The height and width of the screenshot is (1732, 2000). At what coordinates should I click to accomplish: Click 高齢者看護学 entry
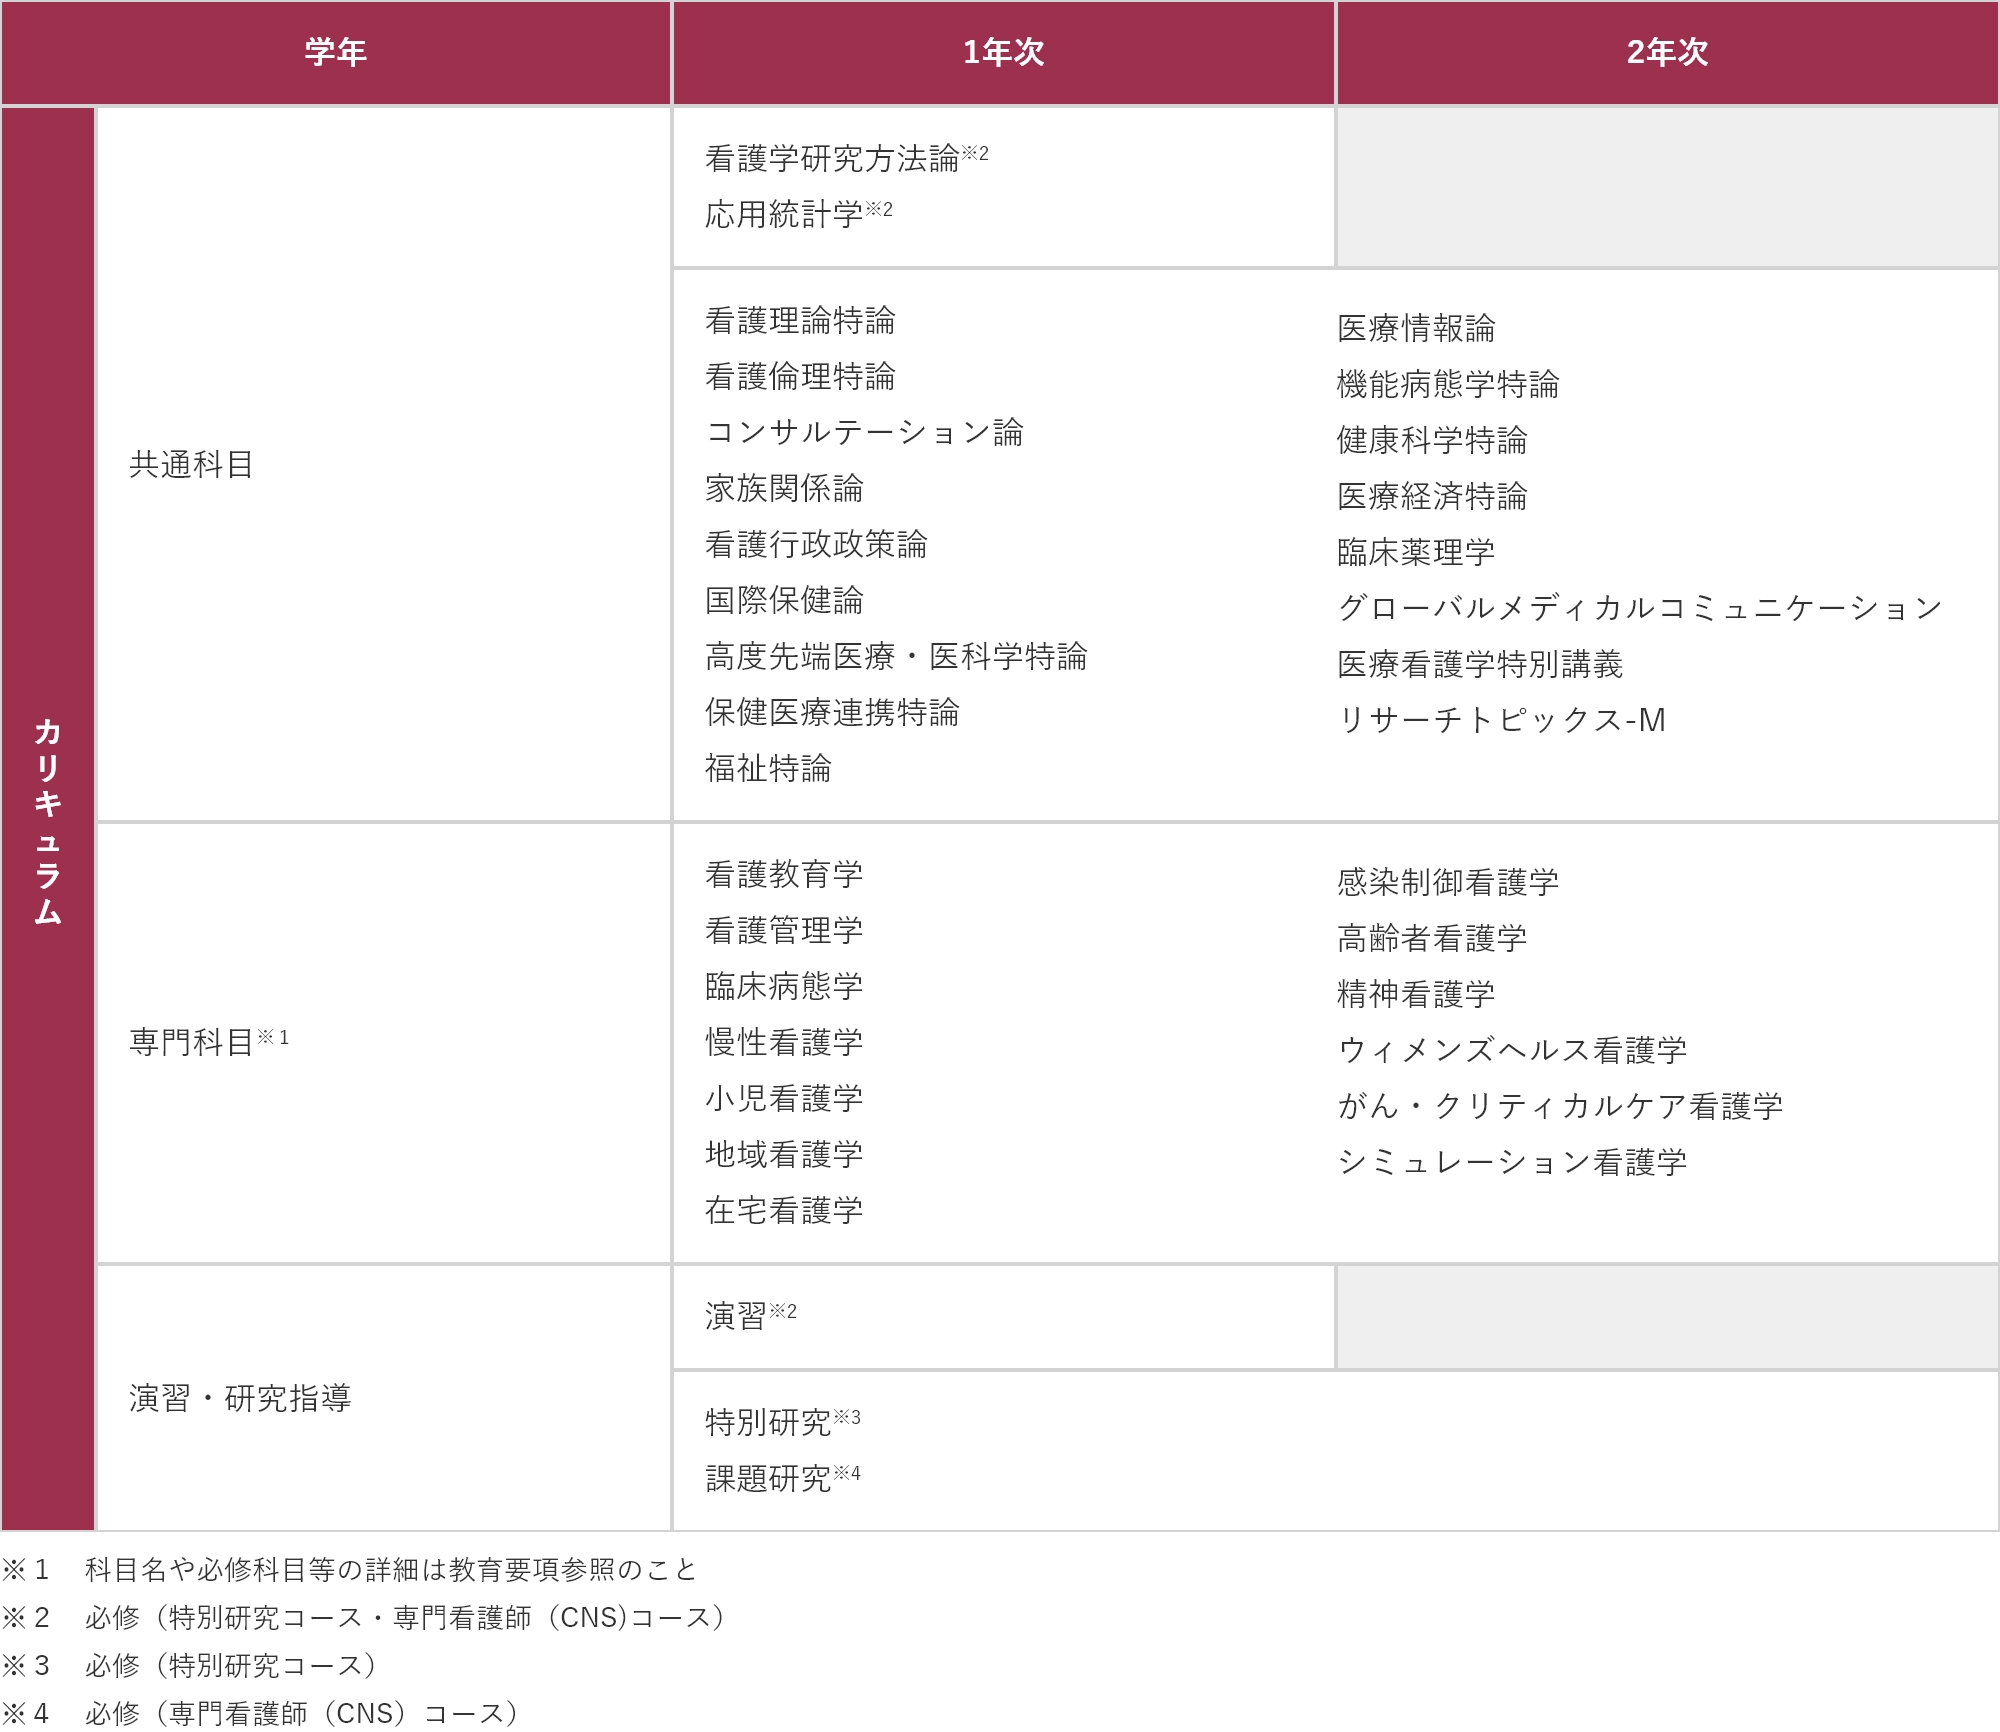(x=1432, y=939)
